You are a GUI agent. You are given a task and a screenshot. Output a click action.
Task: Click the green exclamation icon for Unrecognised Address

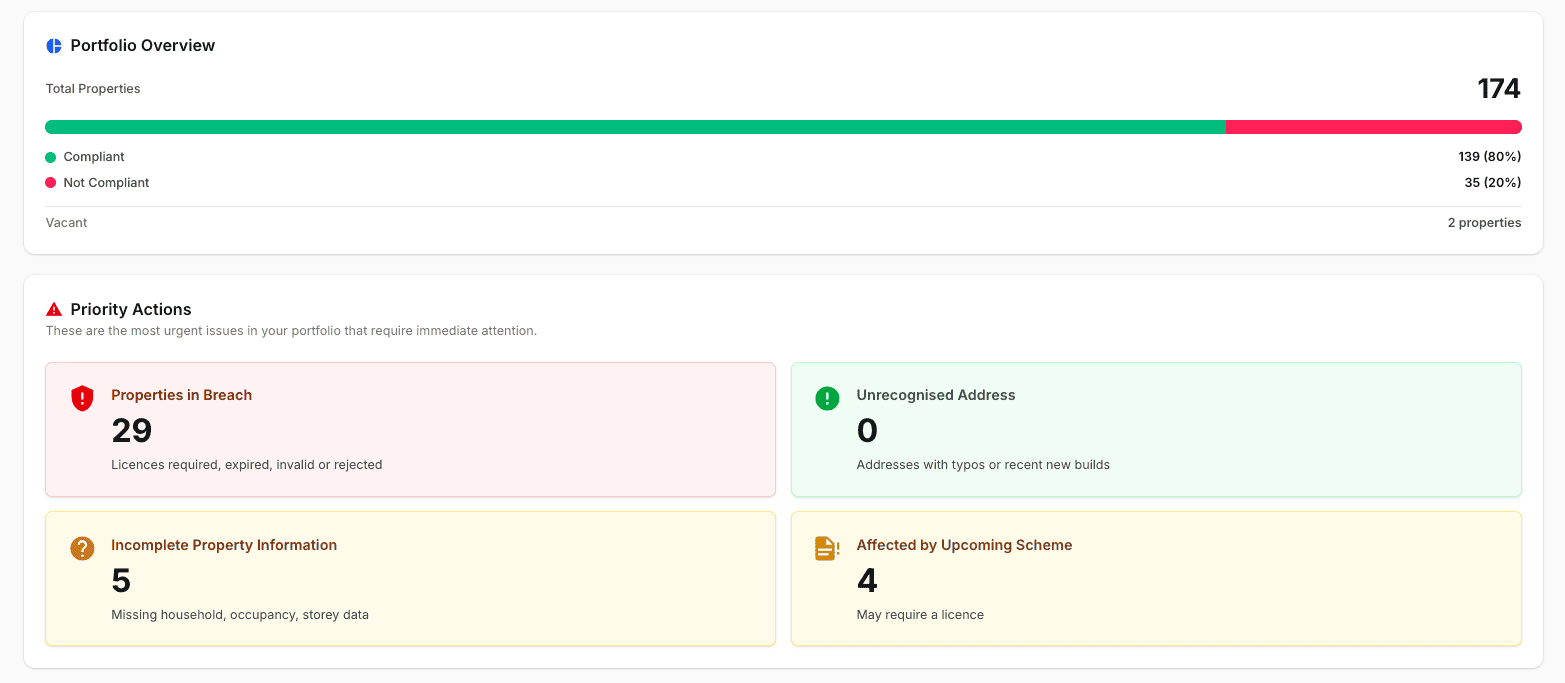point(827,399)
